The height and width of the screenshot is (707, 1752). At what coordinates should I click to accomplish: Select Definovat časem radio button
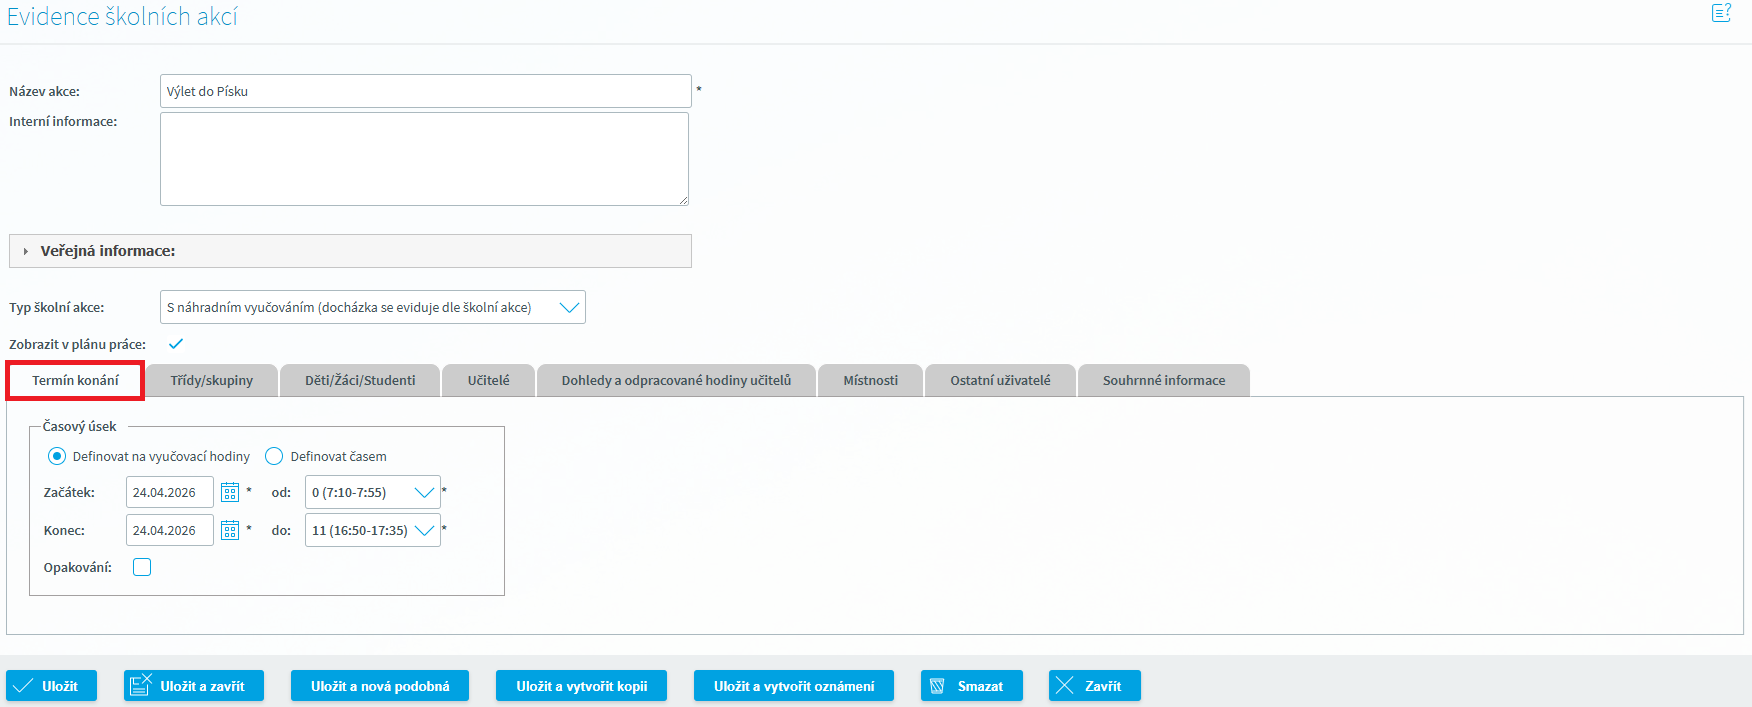click(x=274, y=456)
